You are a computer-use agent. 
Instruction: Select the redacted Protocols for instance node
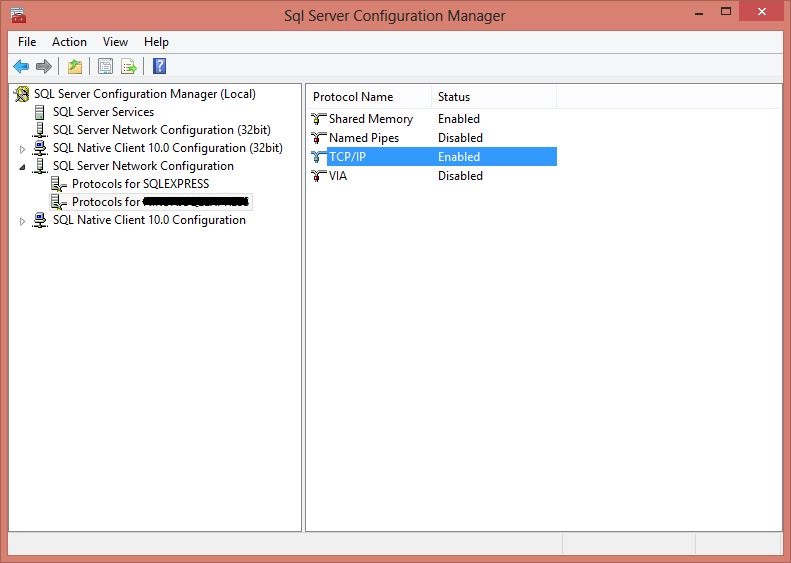(160, 202)
